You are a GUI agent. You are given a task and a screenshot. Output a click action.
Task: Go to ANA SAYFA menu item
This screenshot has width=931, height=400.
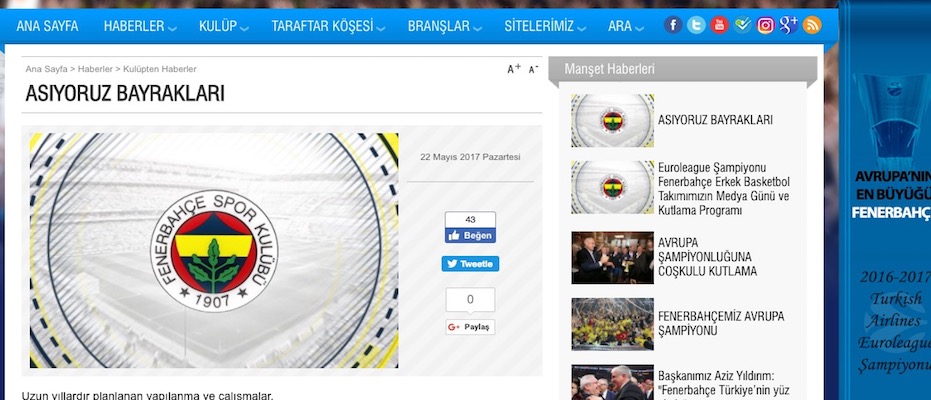[x=47, y=26]
